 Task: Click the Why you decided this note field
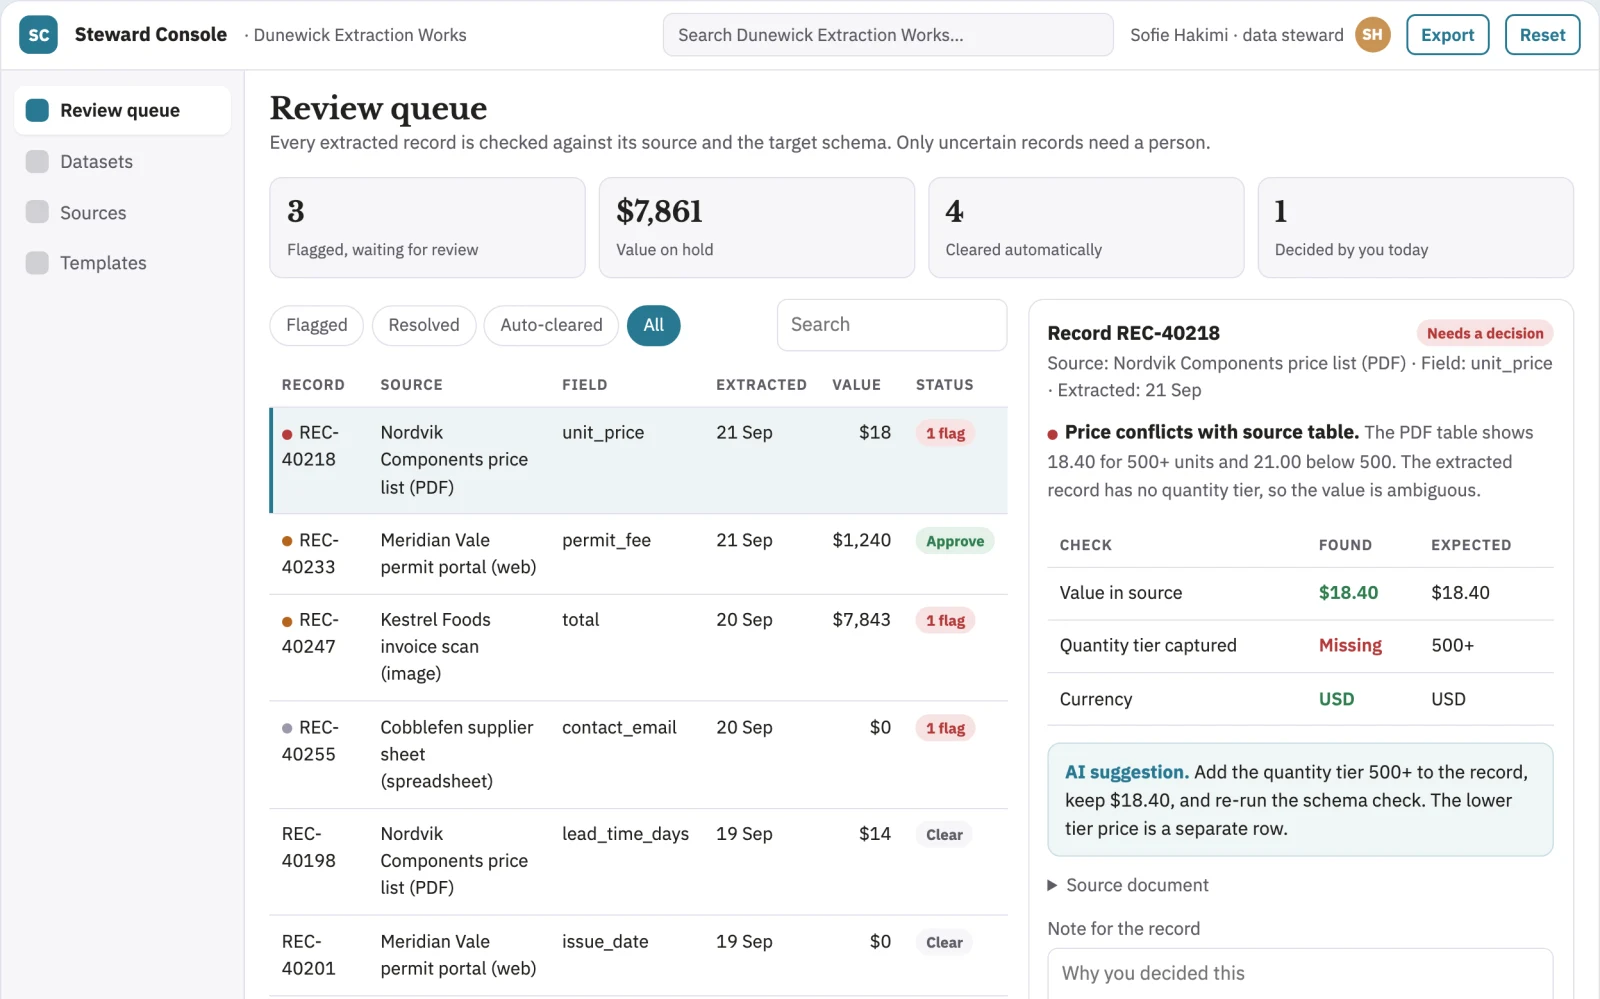click(x=1300, y=973)
